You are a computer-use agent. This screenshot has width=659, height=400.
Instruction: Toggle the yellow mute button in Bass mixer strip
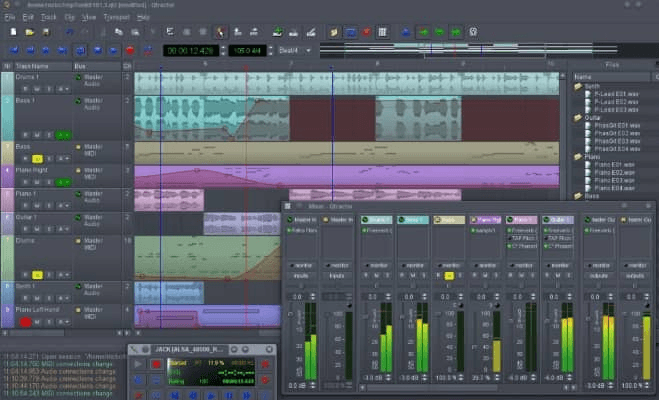(x=449, y=276)
